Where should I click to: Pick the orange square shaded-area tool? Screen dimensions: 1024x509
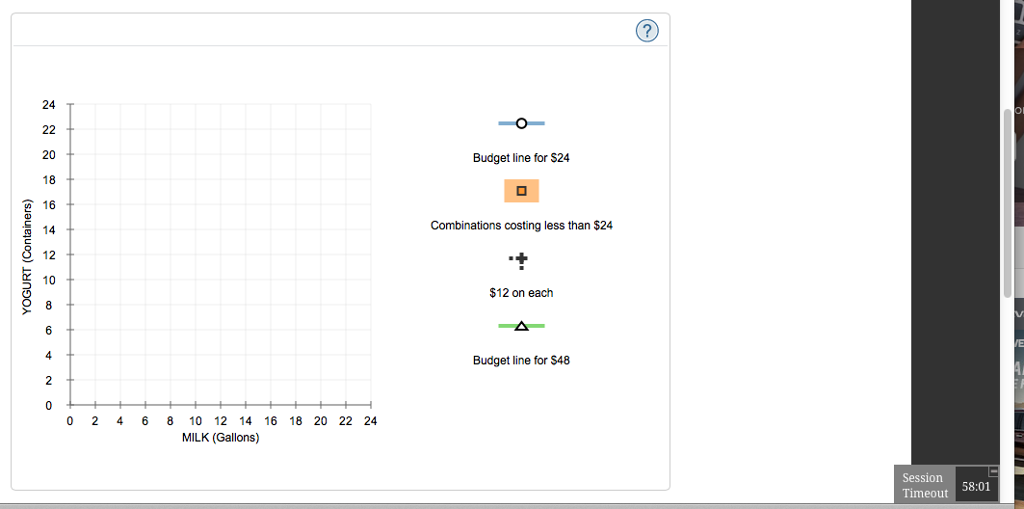tap(521, 190)
